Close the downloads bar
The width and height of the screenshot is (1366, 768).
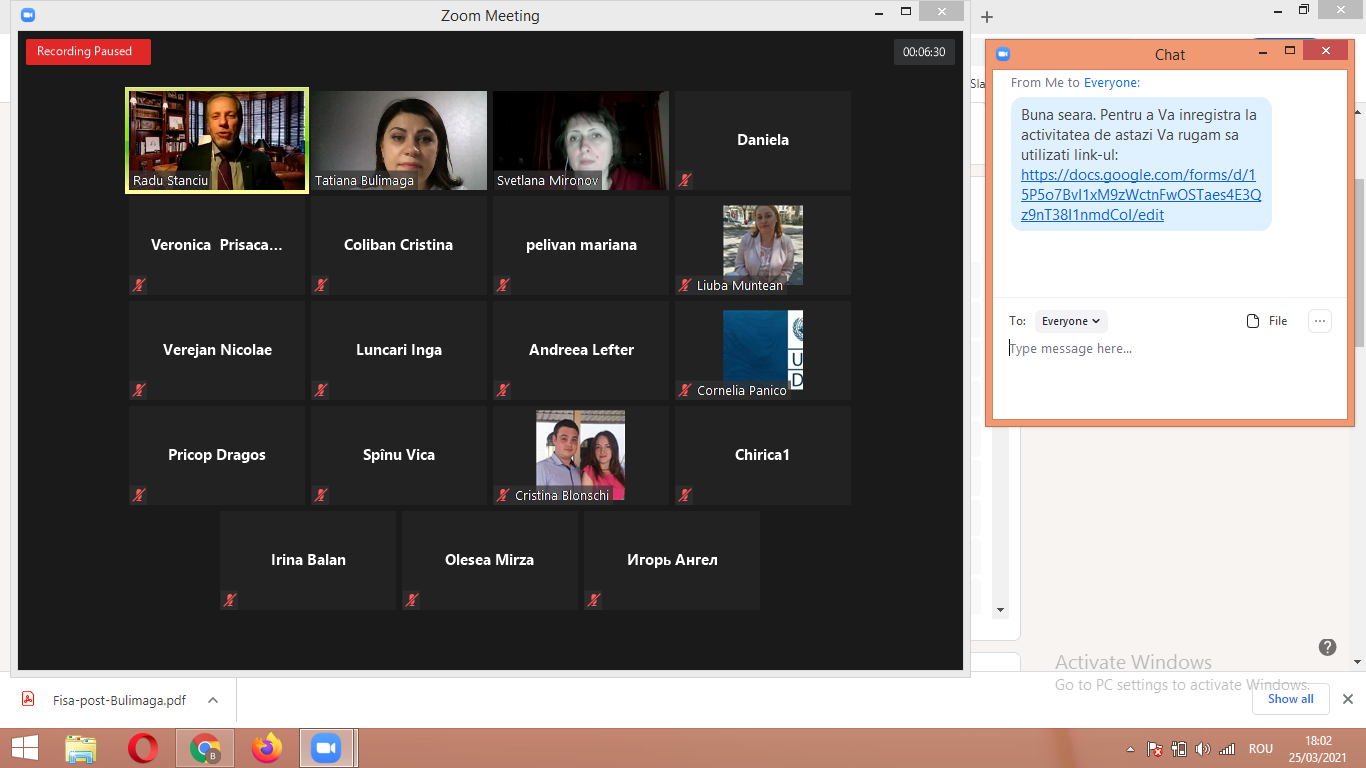coord(1348,699)
